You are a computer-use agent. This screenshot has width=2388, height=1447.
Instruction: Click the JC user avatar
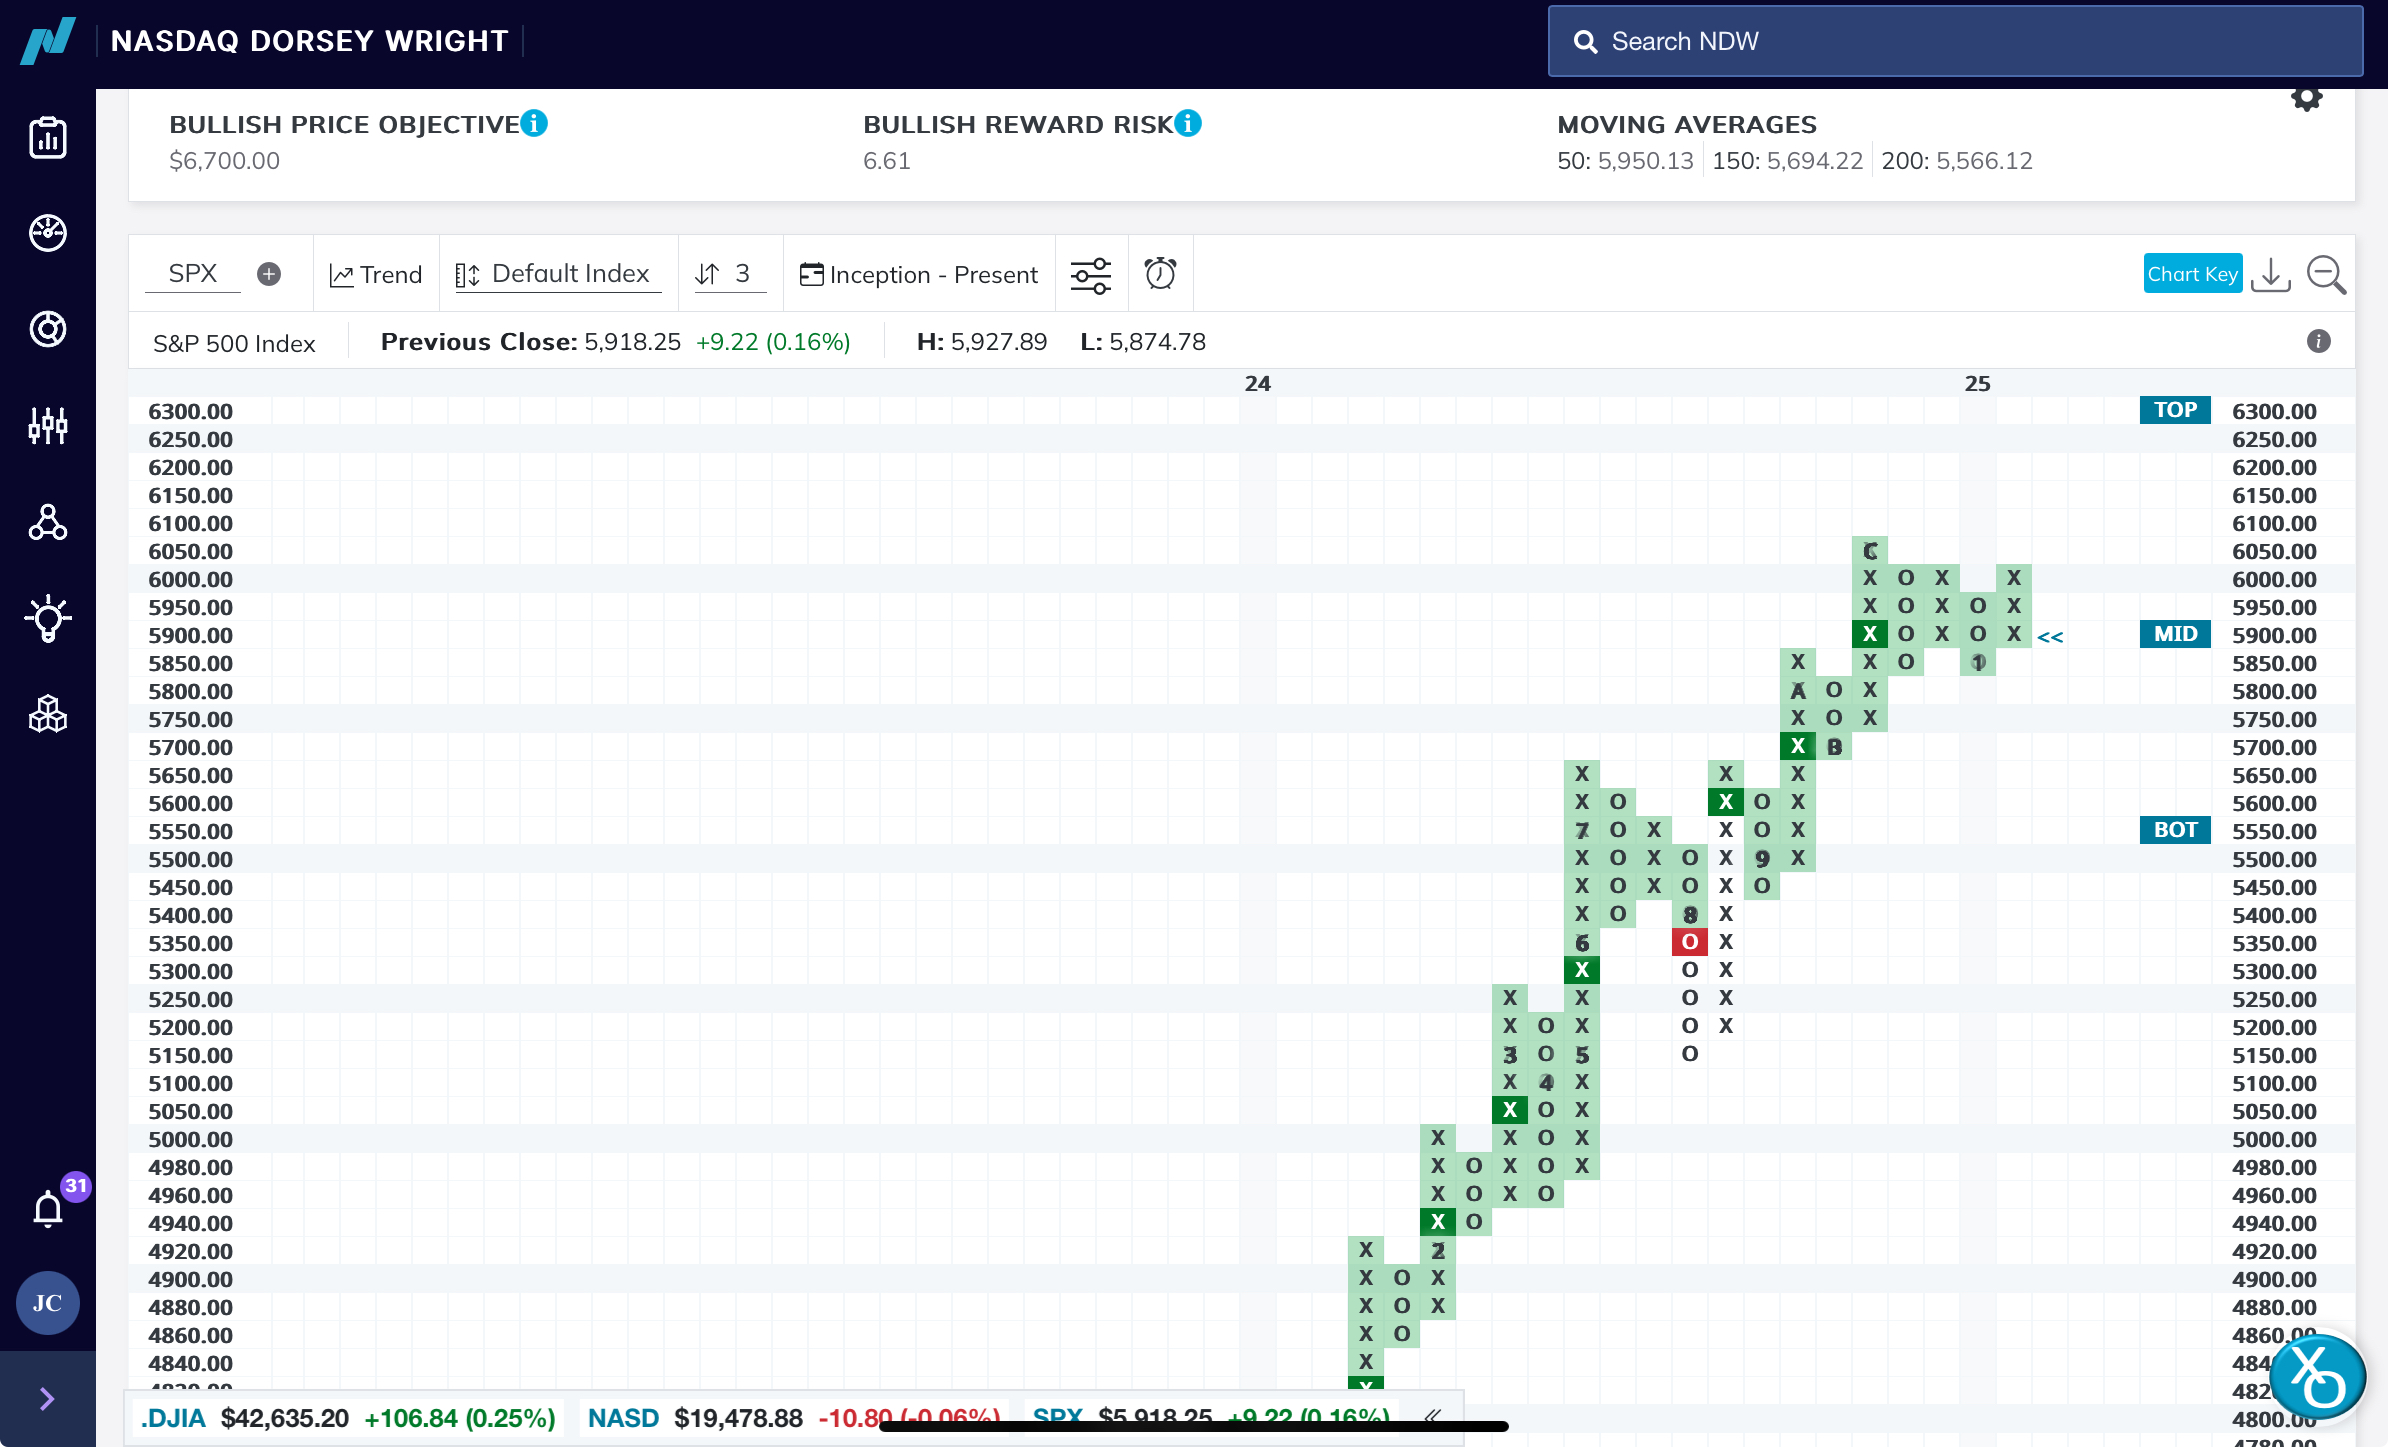click(x=47, y=1303)
